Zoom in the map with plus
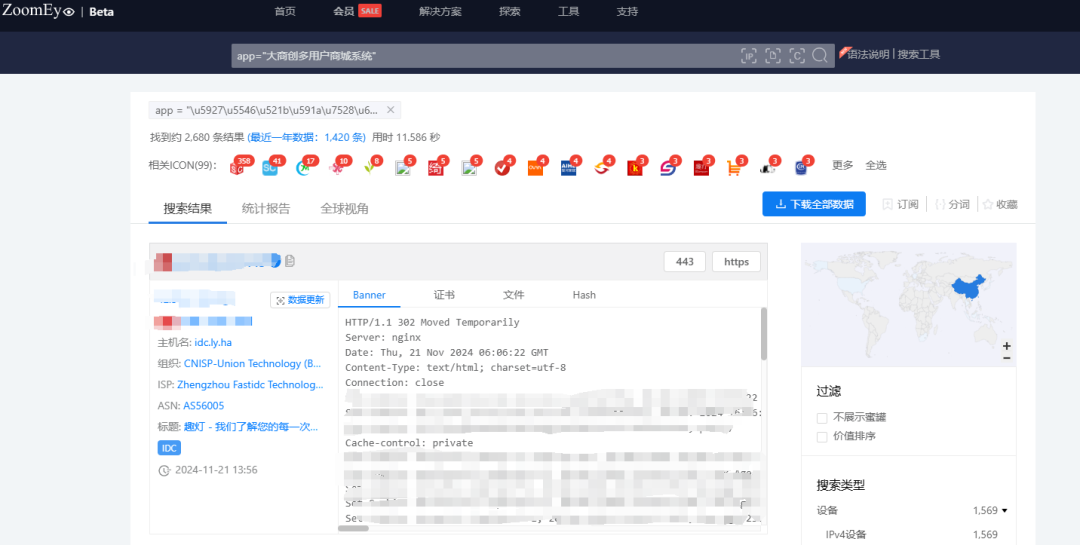 point(1006,346)
